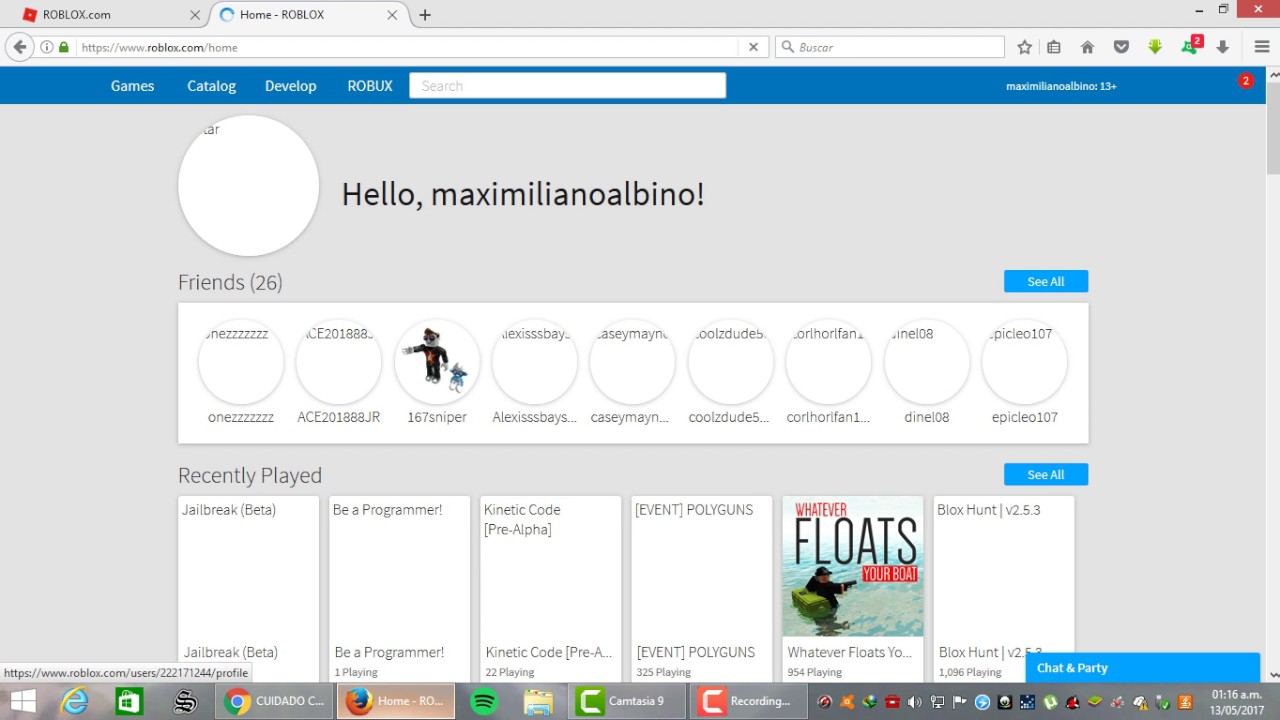Open Kinetic Code [Pre-Alpha] game card

(550, 589)
